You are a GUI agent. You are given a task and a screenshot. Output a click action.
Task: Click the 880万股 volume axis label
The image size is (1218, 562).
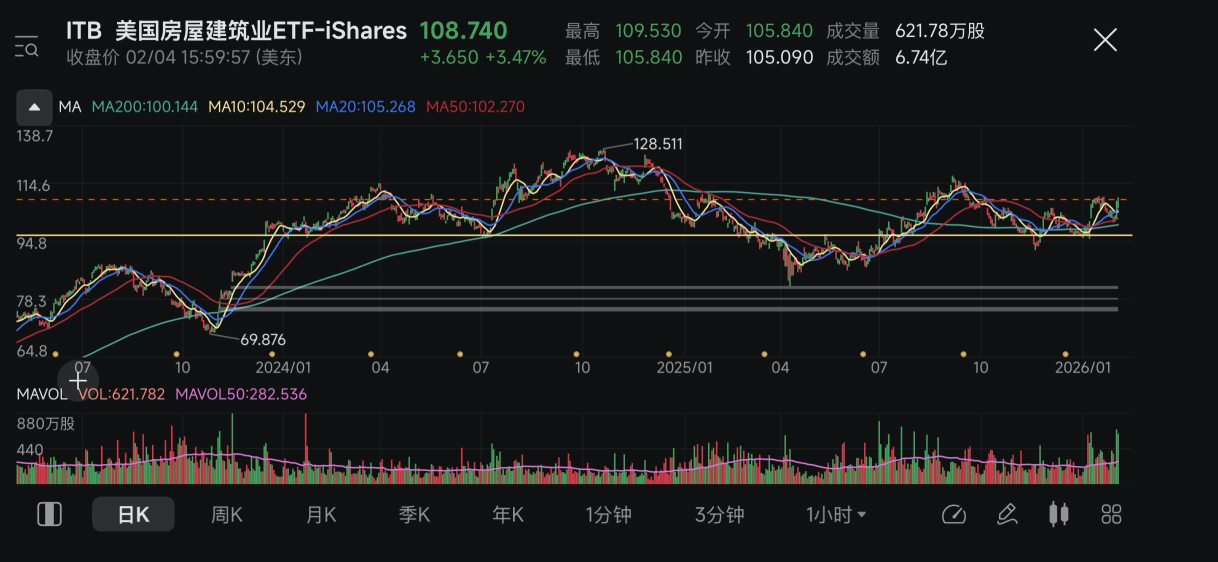coord(46,423)
